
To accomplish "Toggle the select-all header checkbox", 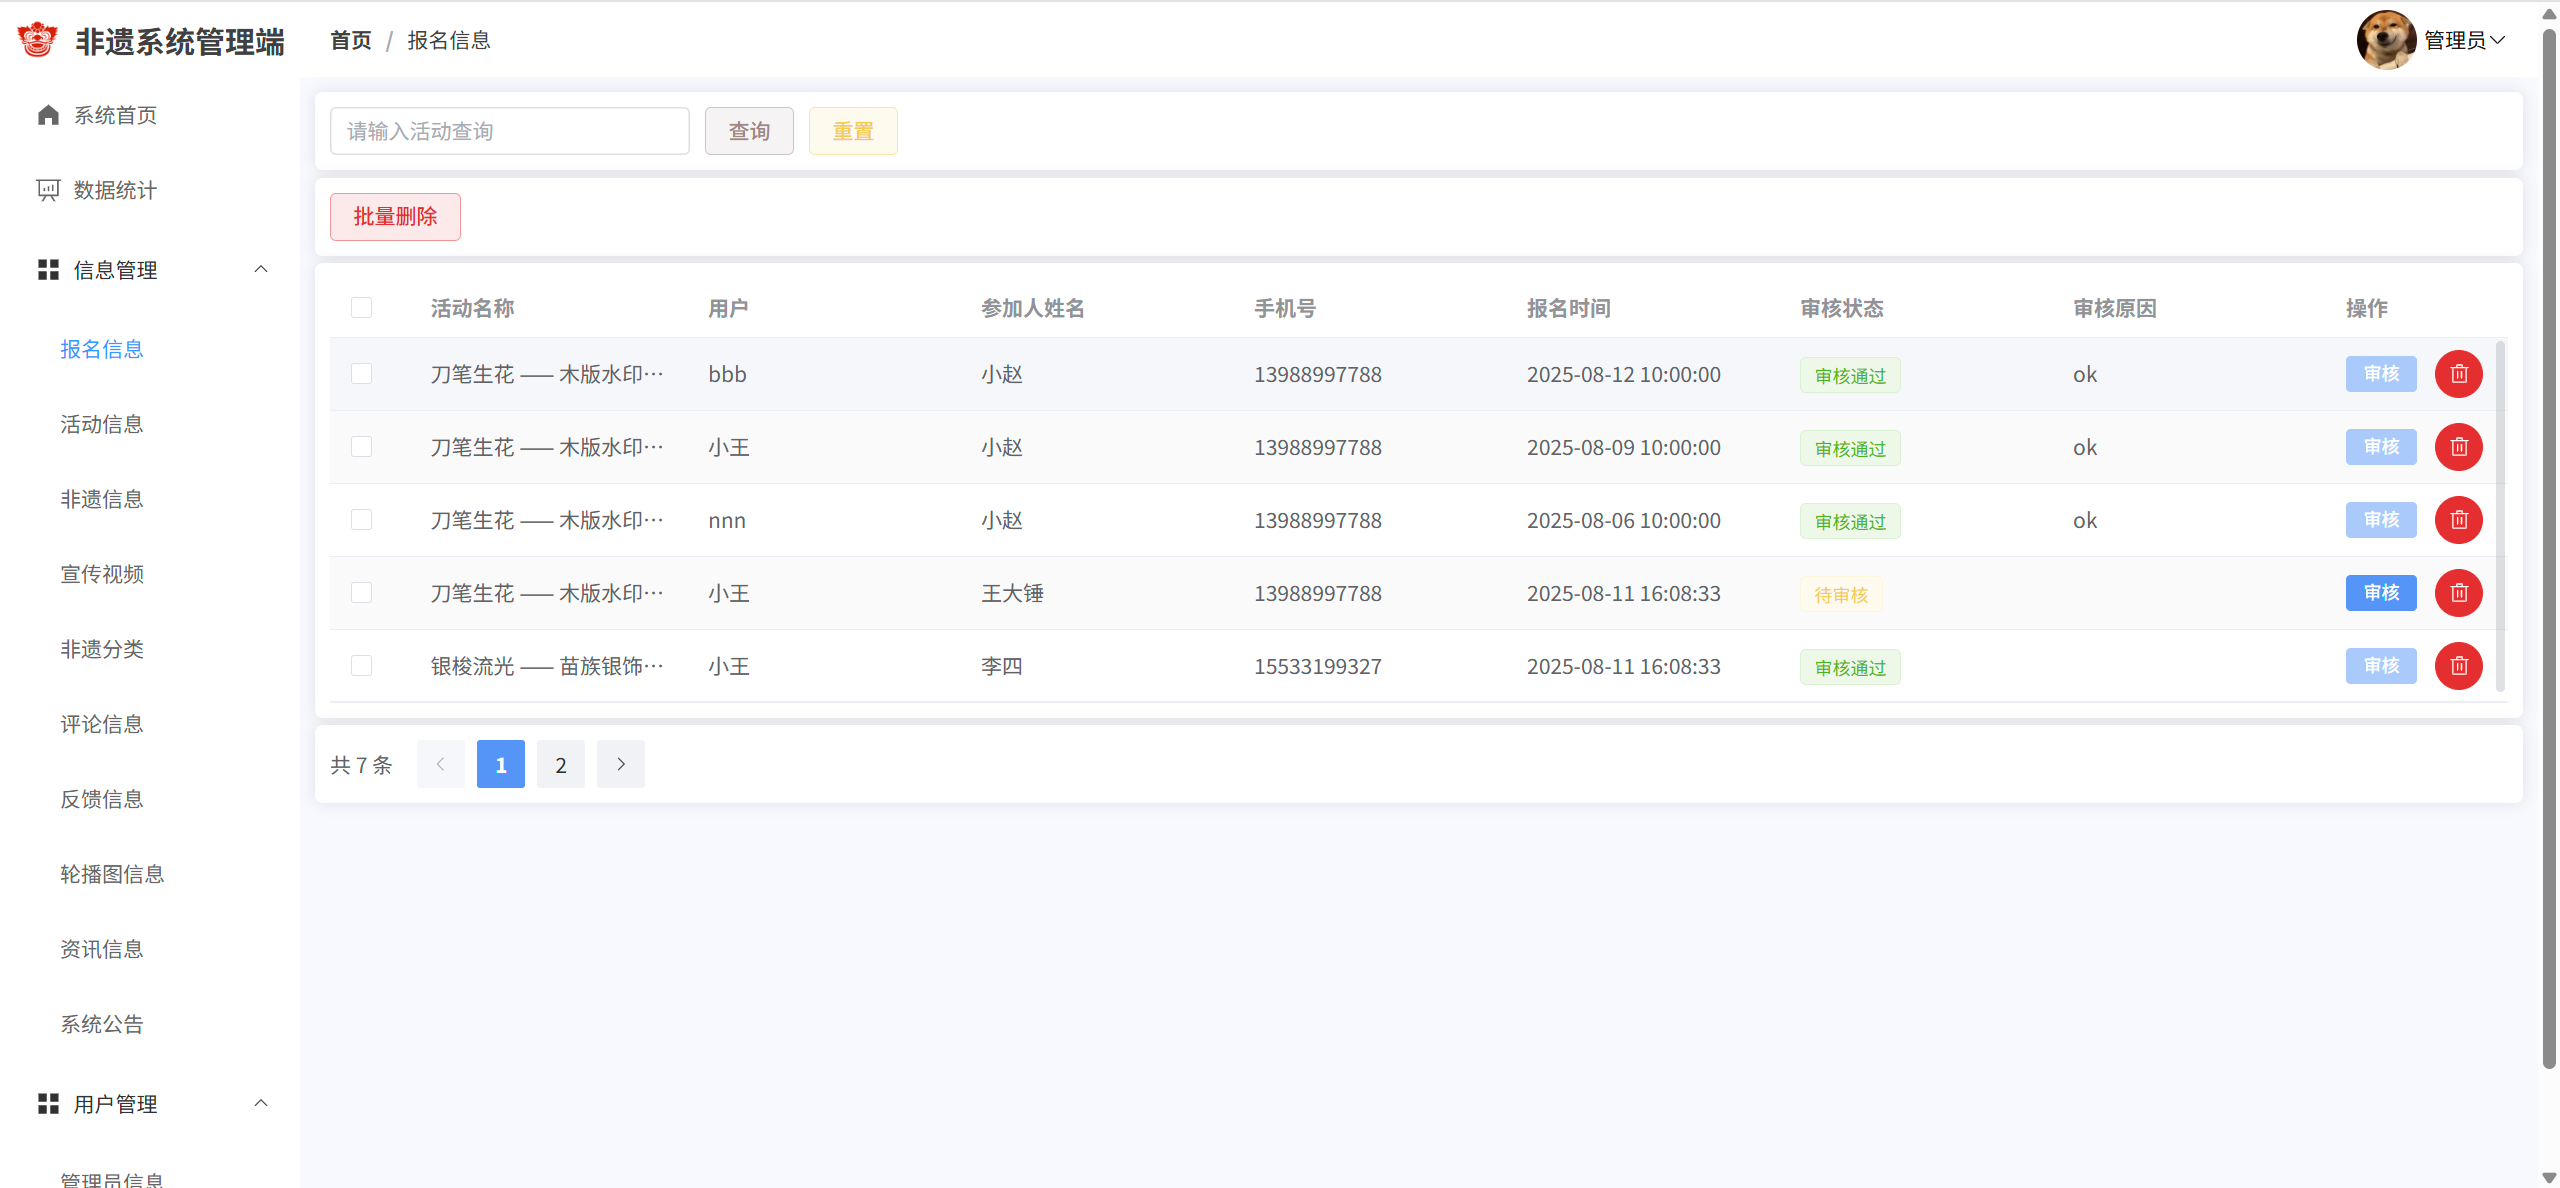I will click(x=361, y=308).
